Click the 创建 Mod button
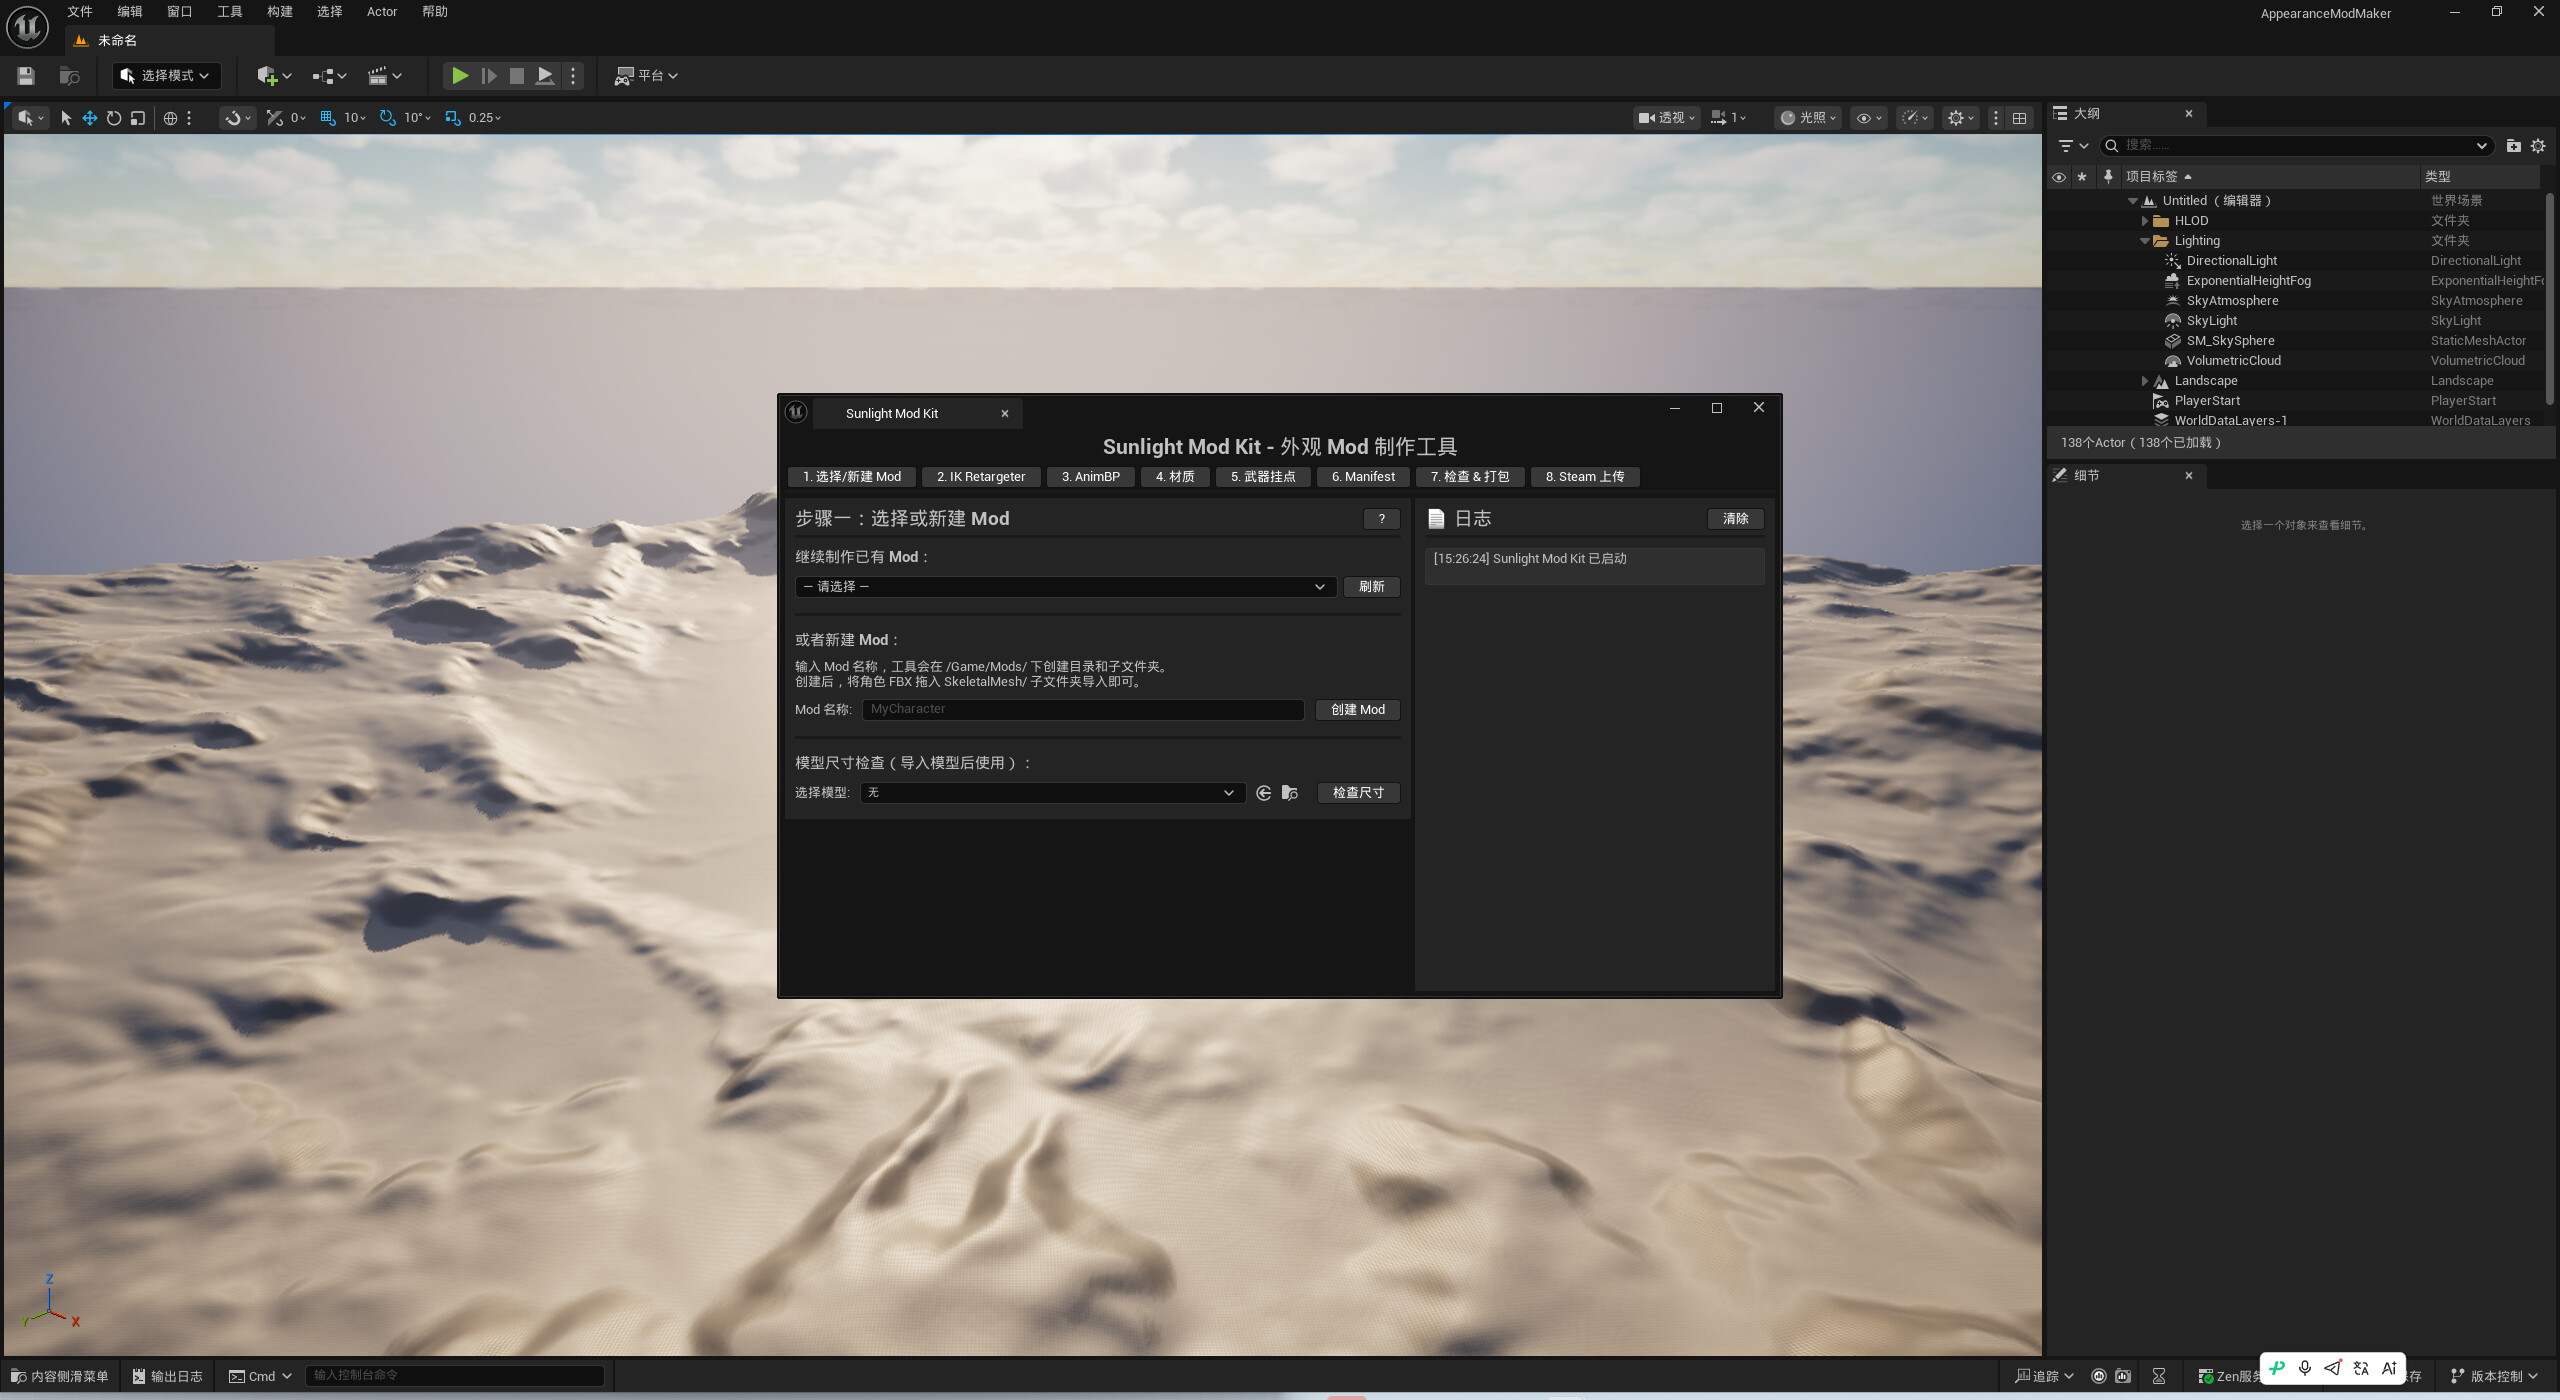 point(1357,710)
